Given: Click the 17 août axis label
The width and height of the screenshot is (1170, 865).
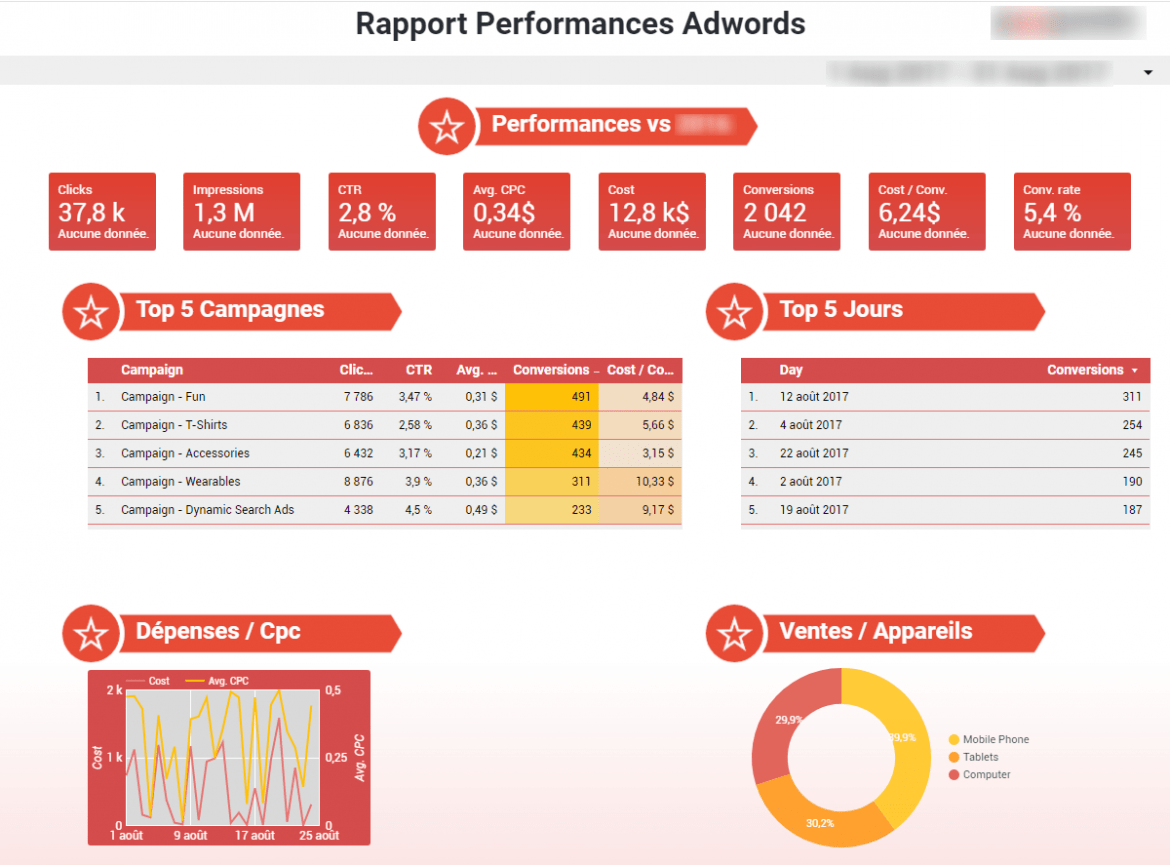Looking at the screenshot, I should click(x=255, y=836).
